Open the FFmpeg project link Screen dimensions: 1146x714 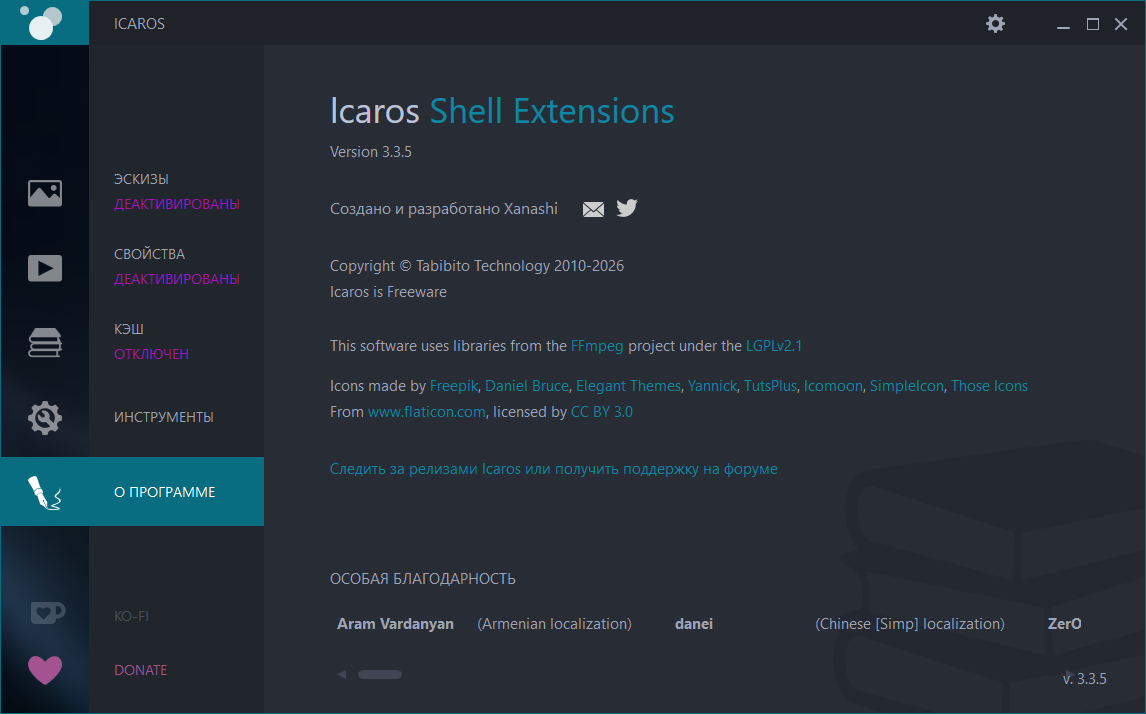(597, 346)
